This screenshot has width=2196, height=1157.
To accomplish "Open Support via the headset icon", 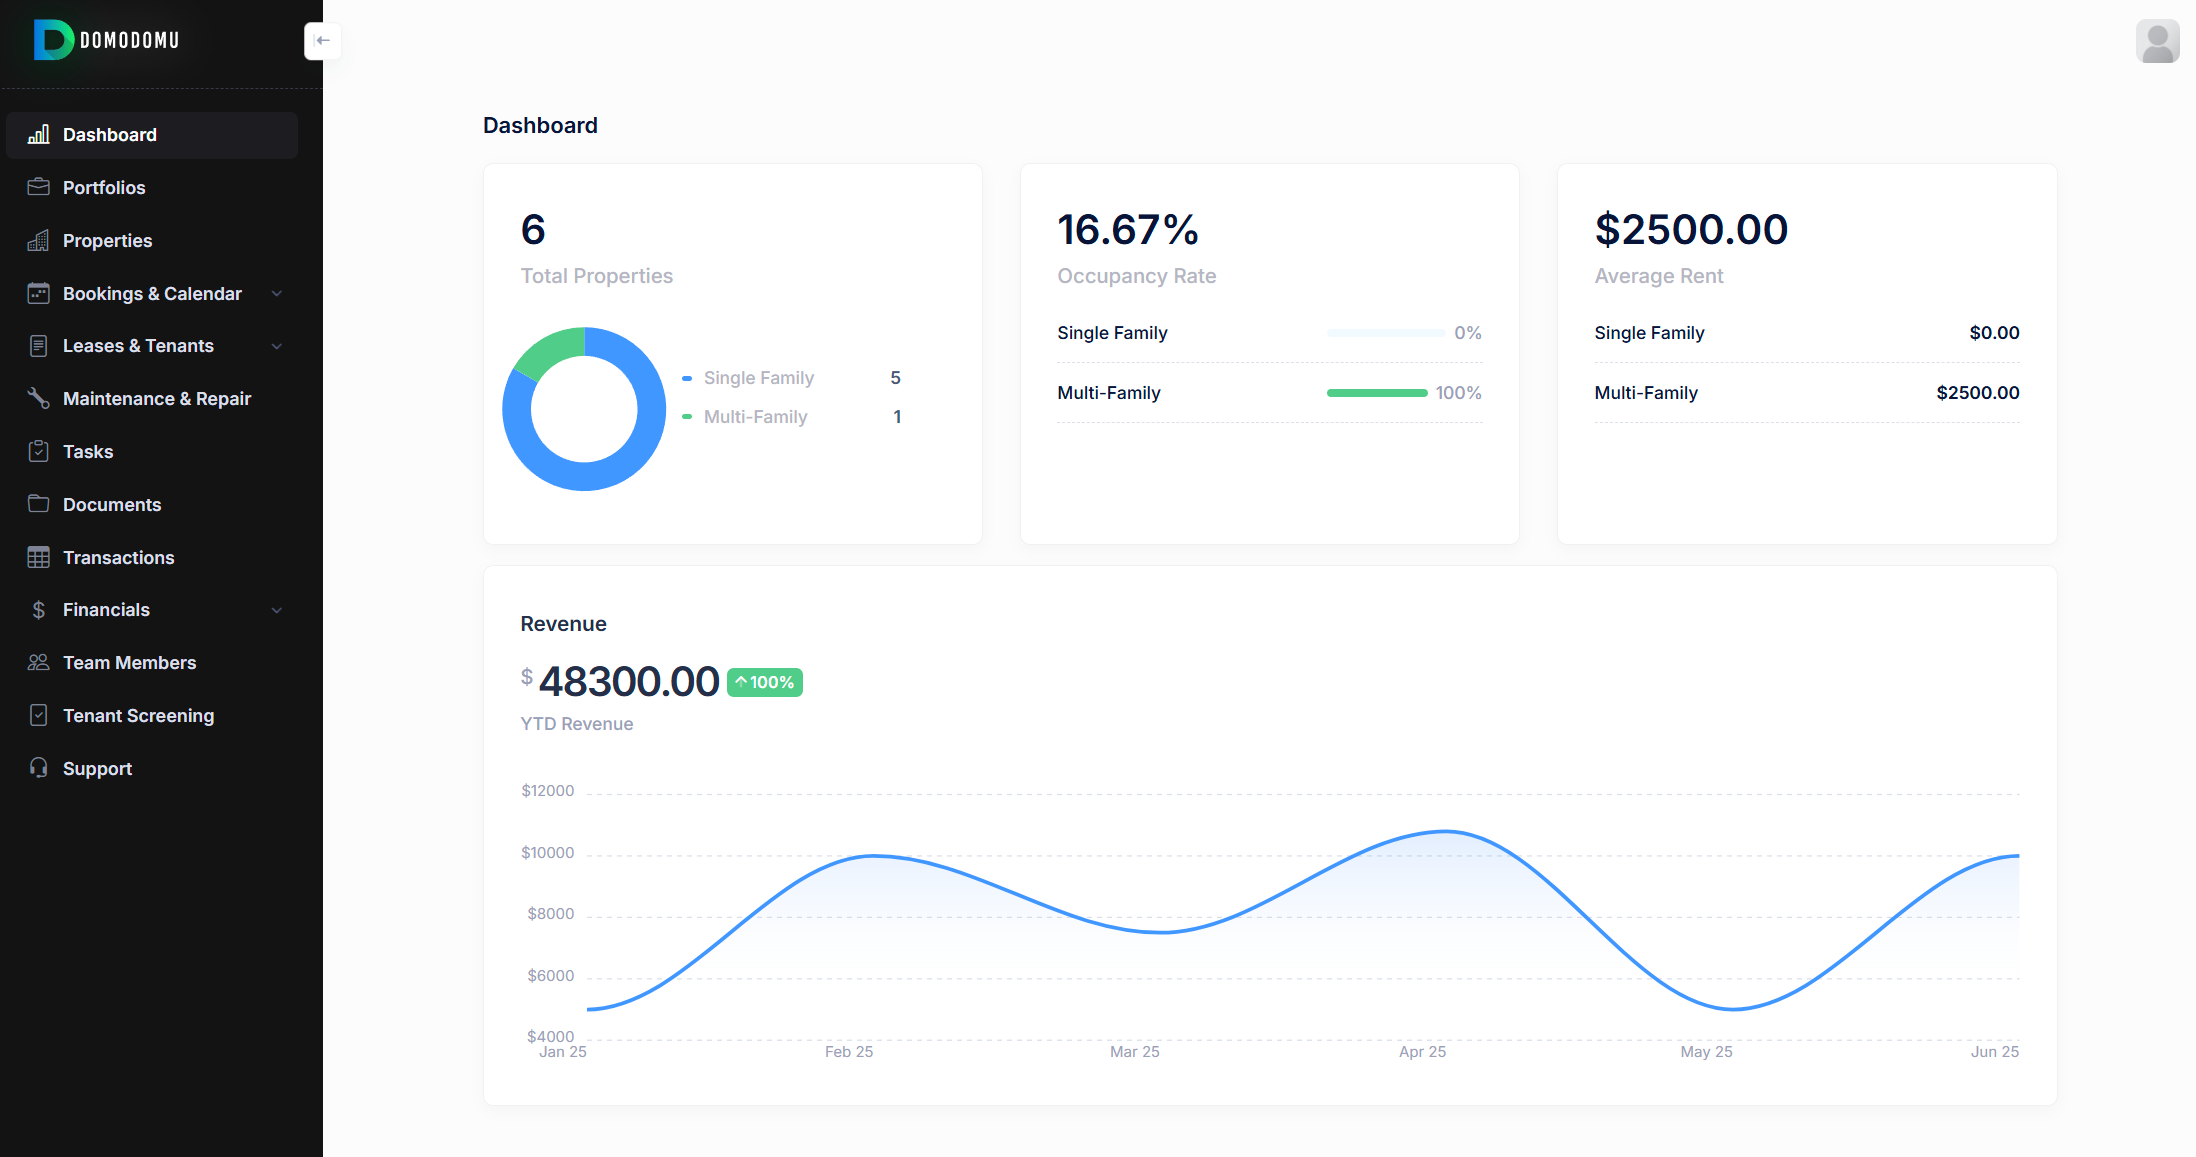I will click(38, 768).
